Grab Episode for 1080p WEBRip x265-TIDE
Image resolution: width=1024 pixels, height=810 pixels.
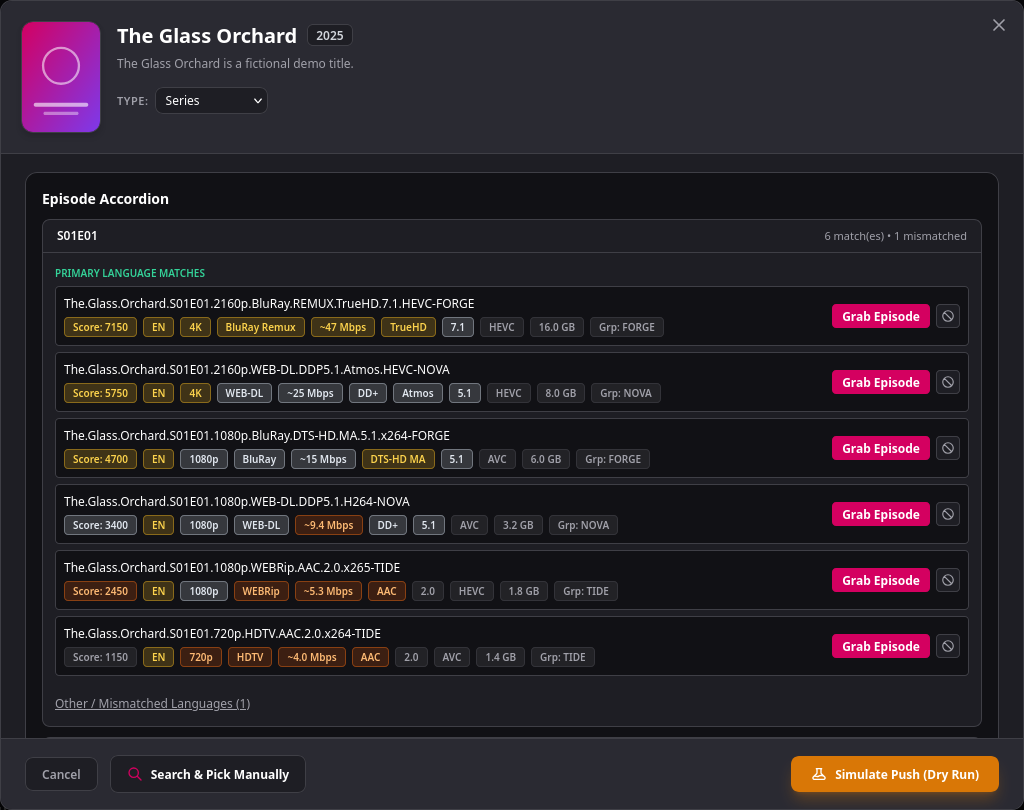880,580
